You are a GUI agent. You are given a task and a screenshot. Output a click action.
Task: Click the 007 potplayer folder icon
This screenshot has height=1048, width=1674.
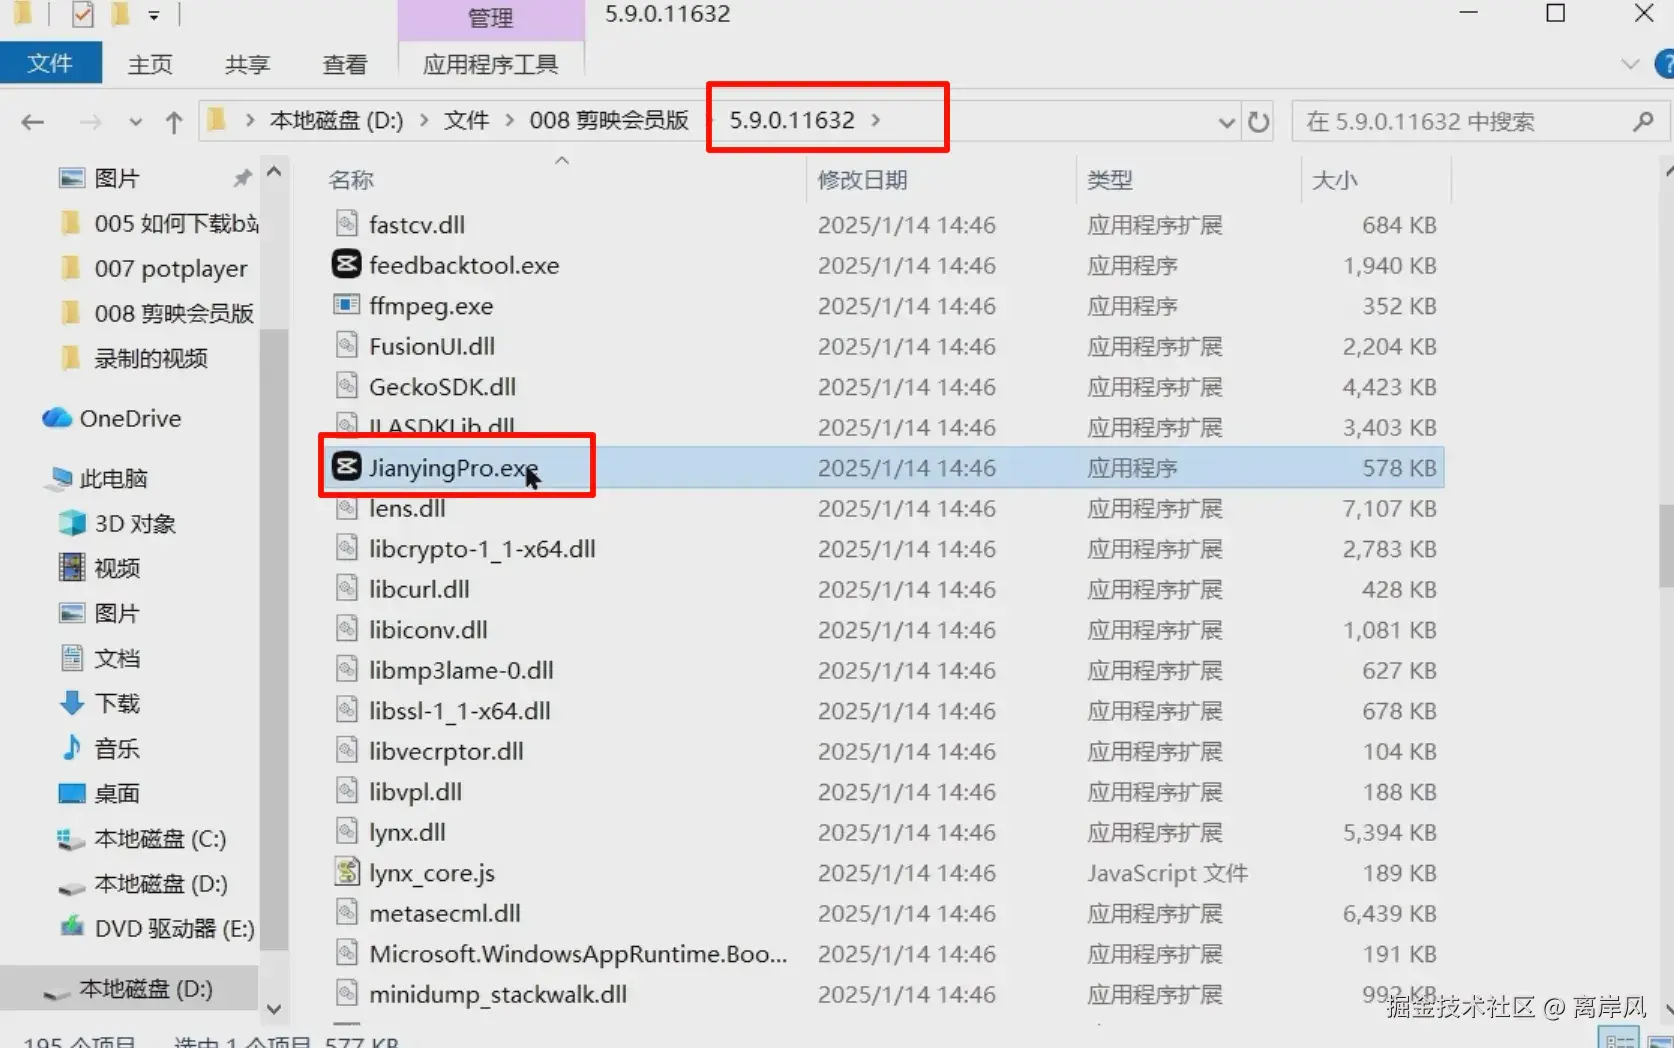tap(71, 268)
